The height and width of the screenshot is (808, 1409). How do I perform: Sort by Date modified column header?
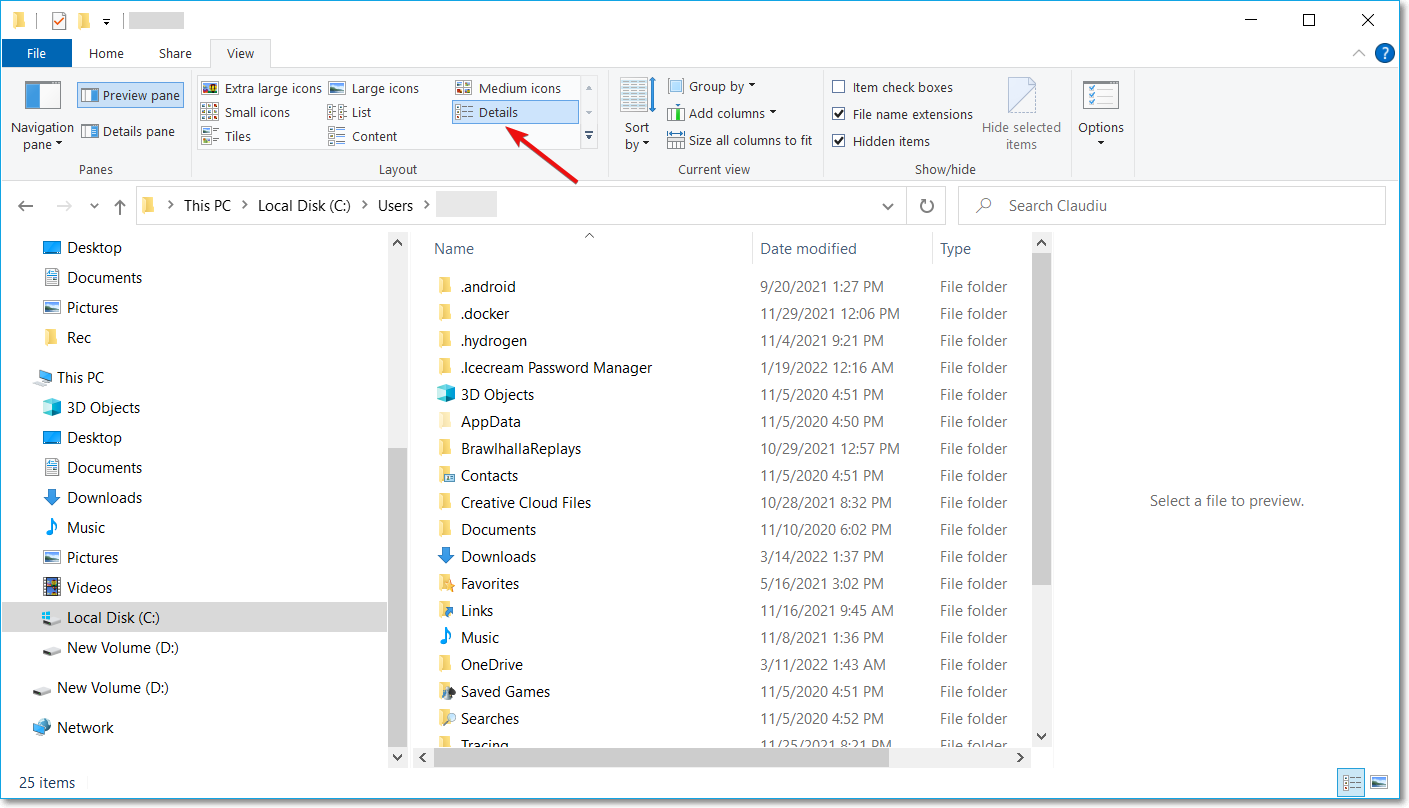pyautogui.click(x=808, y=249)
